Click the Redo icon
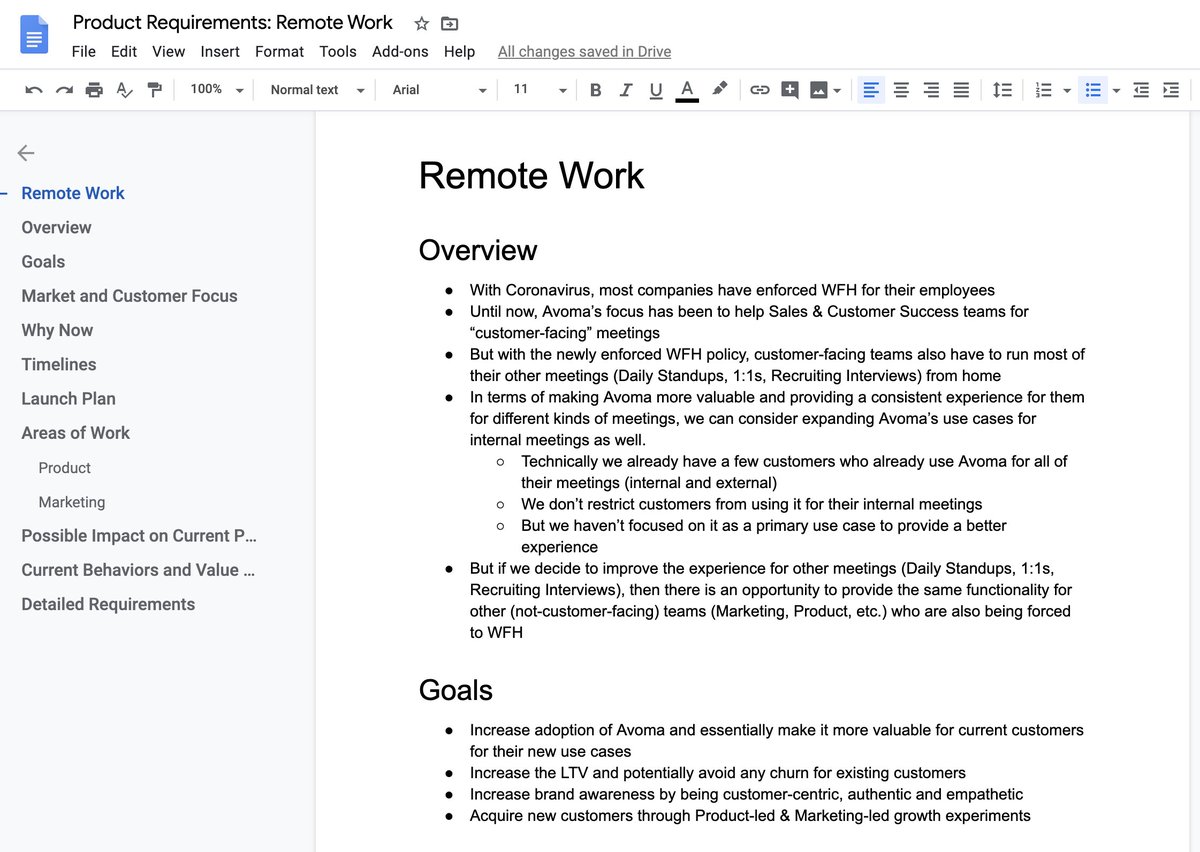This screenshot has width=1200, height=852. 63,89
